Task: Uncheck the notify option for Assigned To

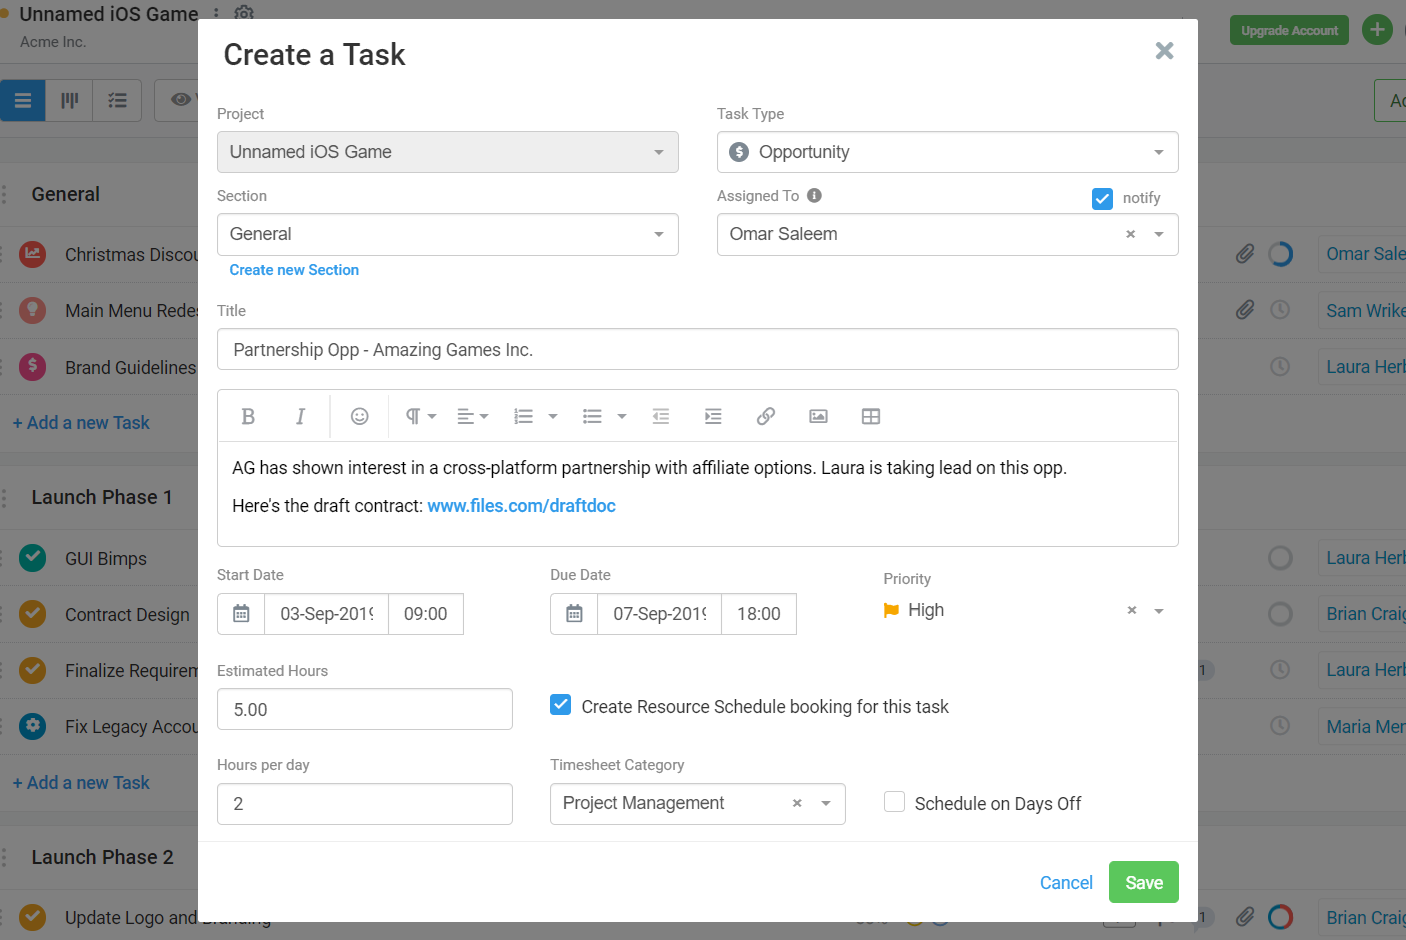Action: (1102, 198)
